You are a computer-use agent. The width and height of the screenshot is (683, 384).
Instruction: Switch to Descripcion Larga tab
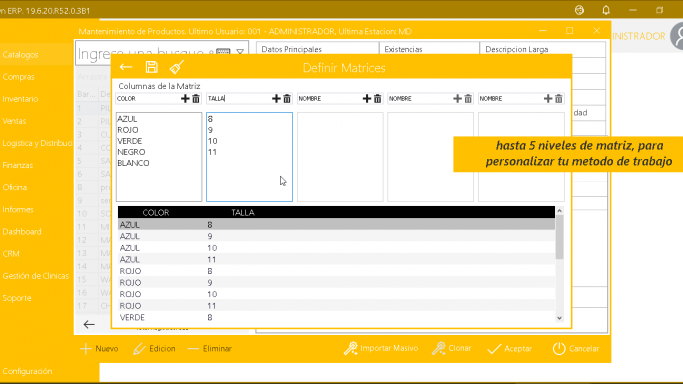pyautogui.click(x=542, y=49)
